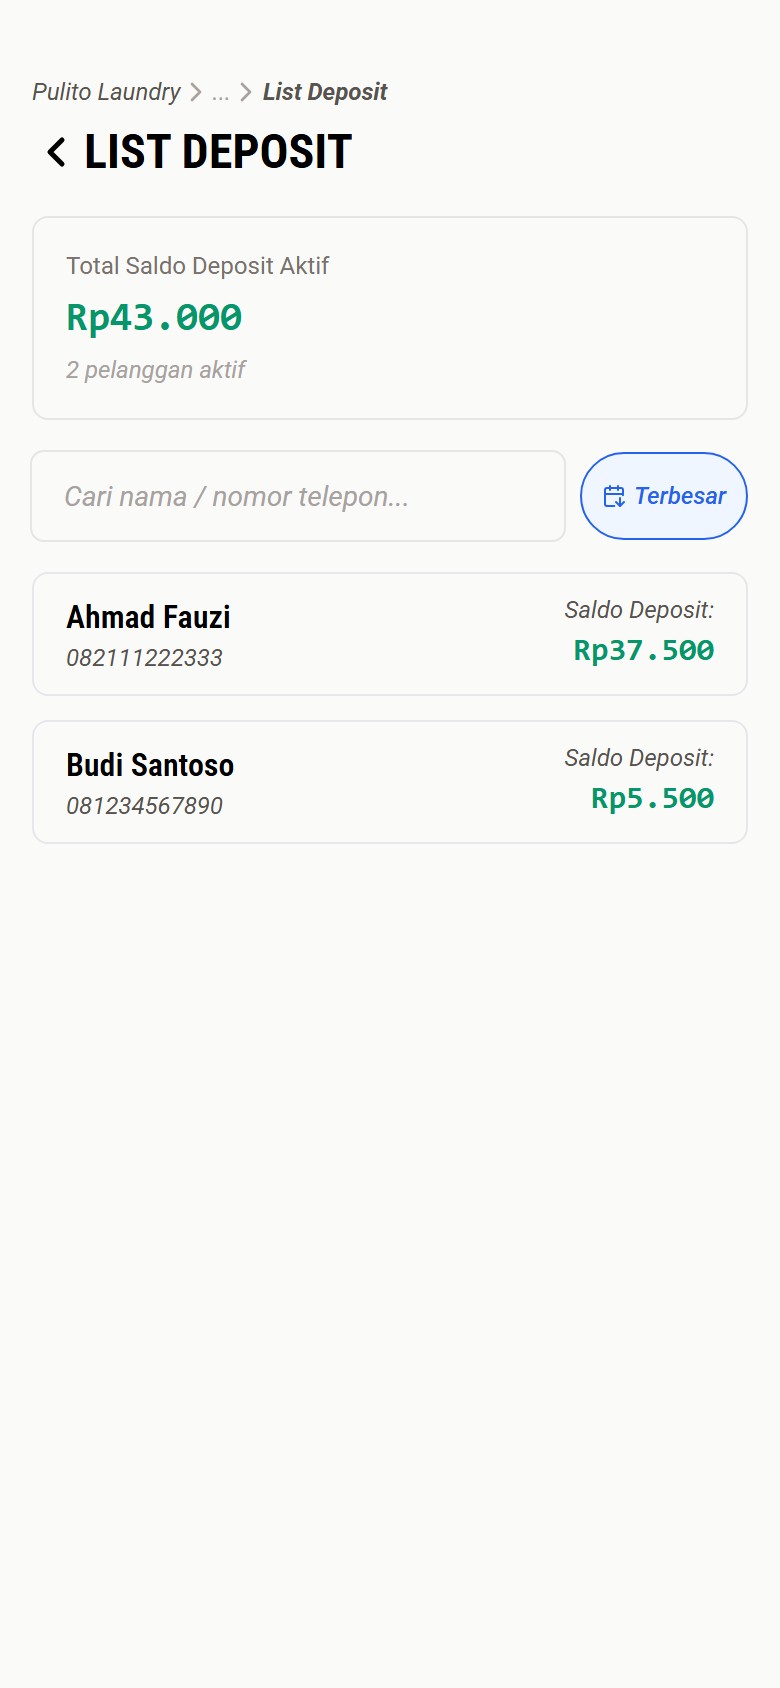780x1688 pixels.
Task: Click the Rp5.500 deposit balance
Action: [652, 799]
